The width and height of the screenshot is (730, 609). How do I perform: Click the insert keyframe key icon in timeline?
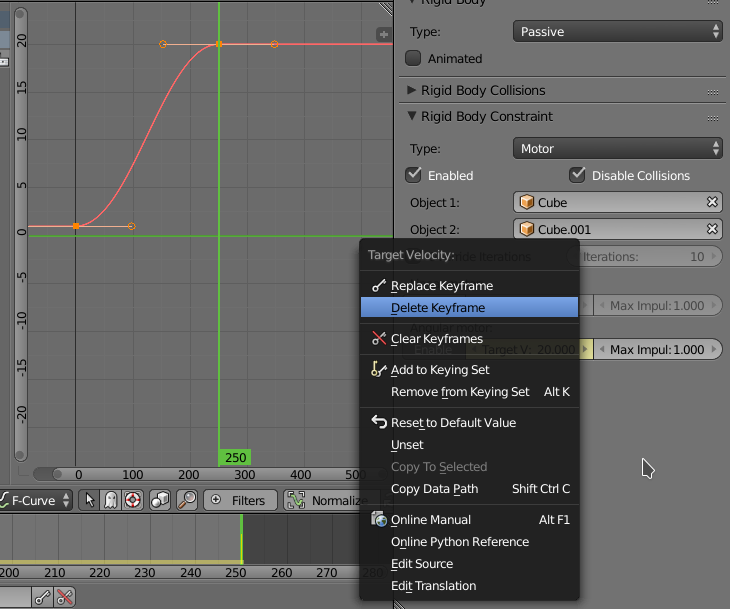pos(43,597)
